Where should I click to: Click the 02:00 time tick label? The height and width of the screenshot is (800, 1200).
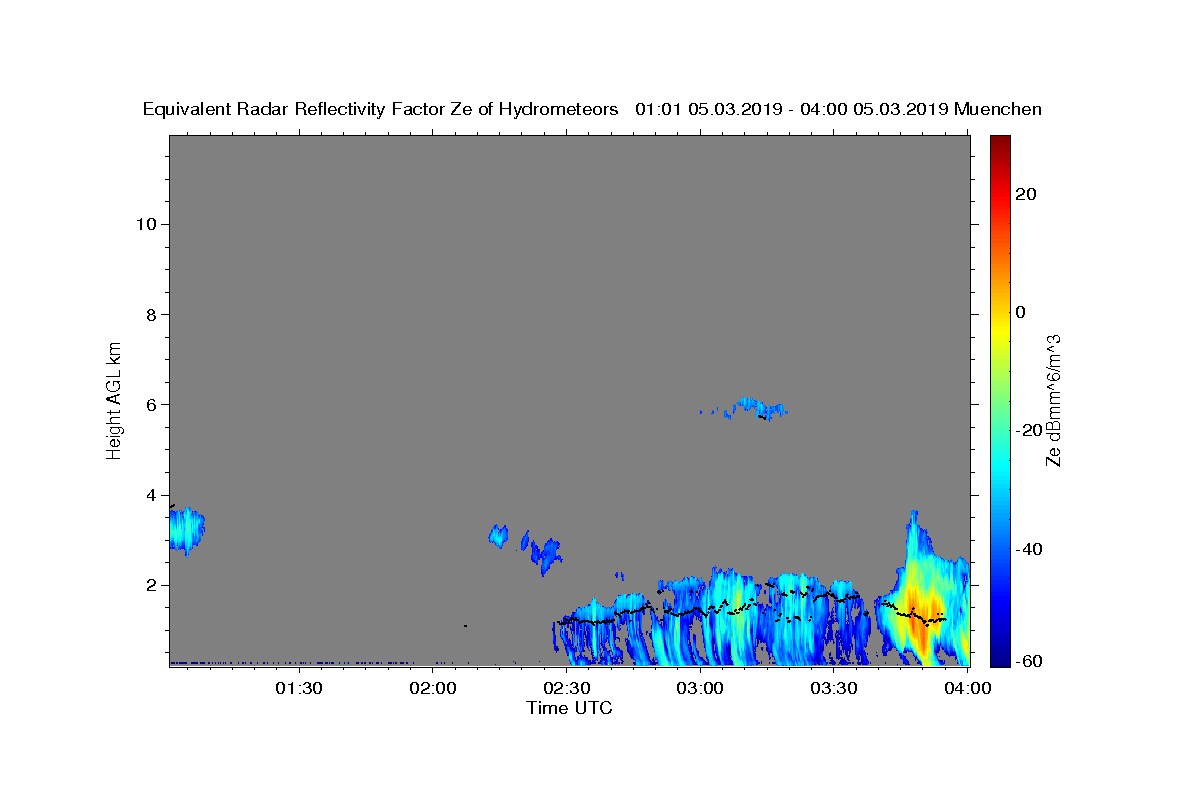pos(434,688)
